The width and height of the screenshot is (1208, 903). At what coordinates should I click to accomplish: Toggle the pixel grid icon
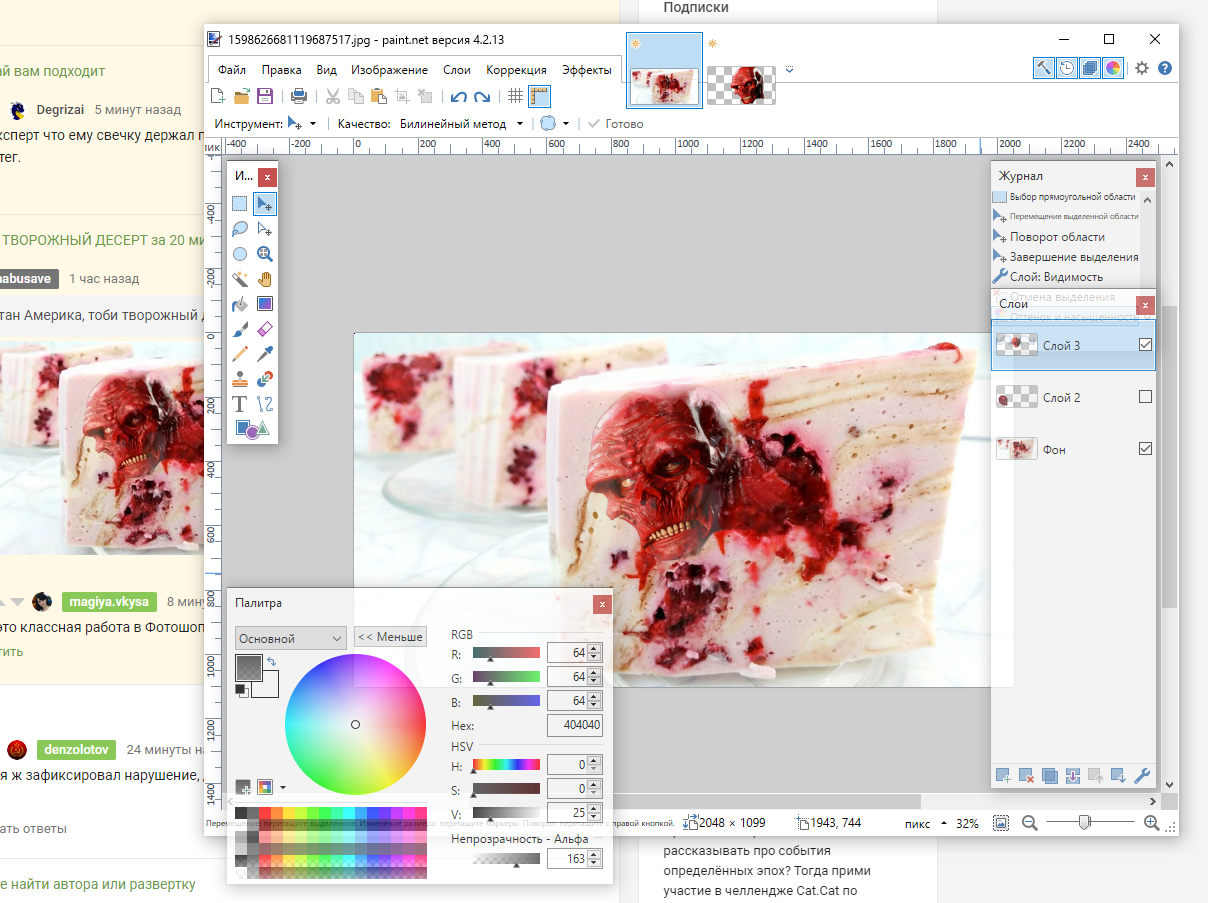pyautogui.click(x=515, y=96)
